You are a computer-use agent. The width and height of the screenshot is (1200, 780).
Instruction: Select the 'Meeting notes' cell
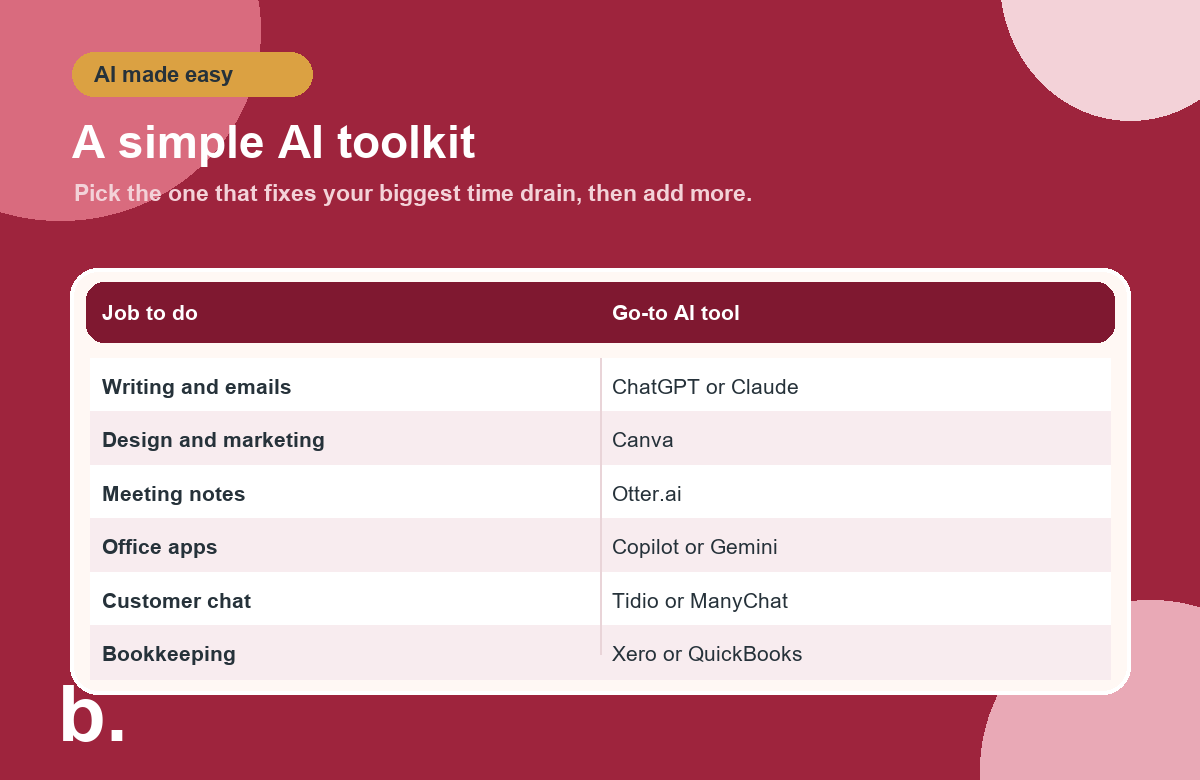pyautogui.click(x=345, y=492)
